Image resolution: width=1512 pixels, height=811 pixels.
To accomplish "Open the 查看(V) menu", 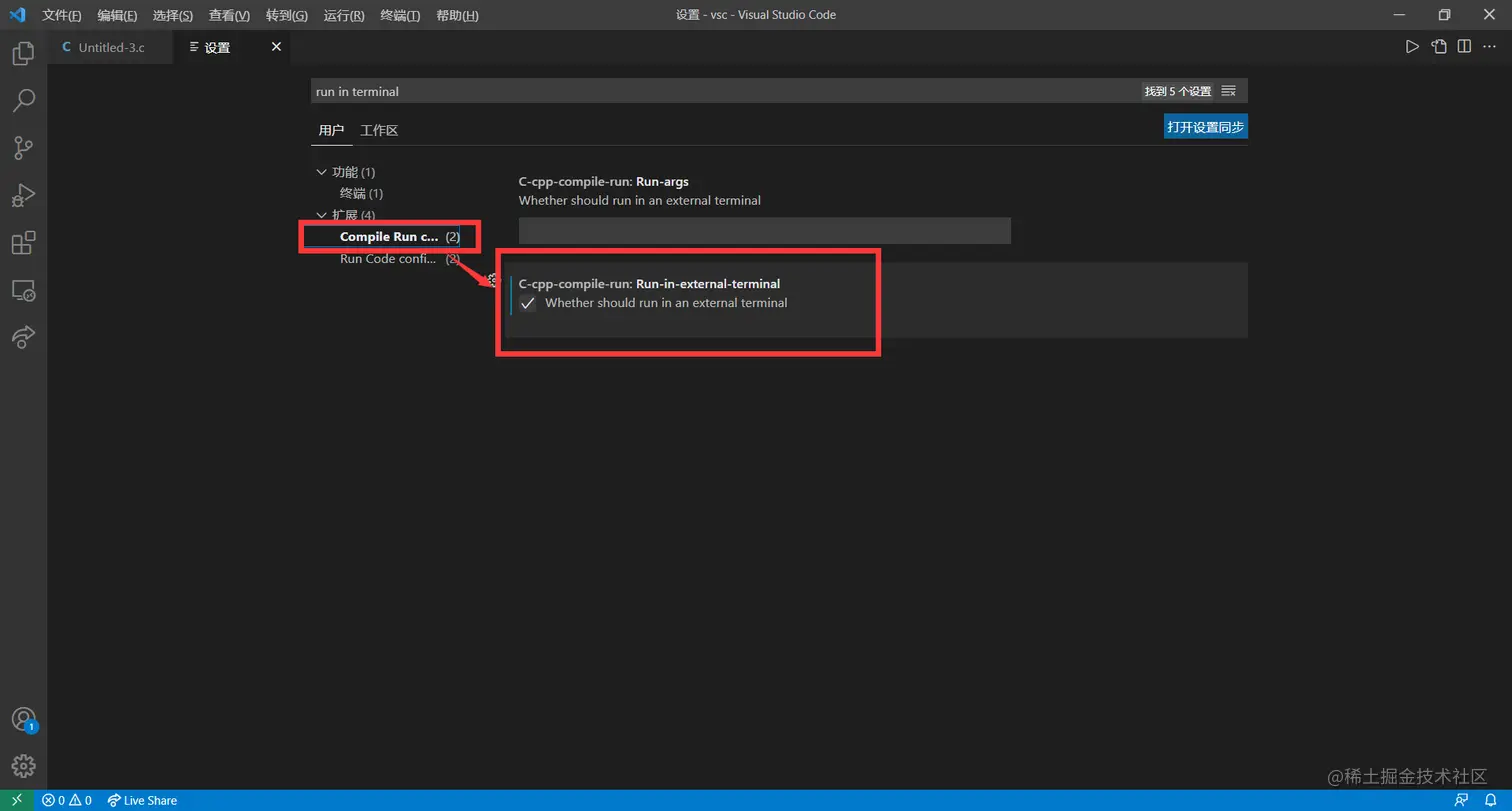I will point(229,15).
